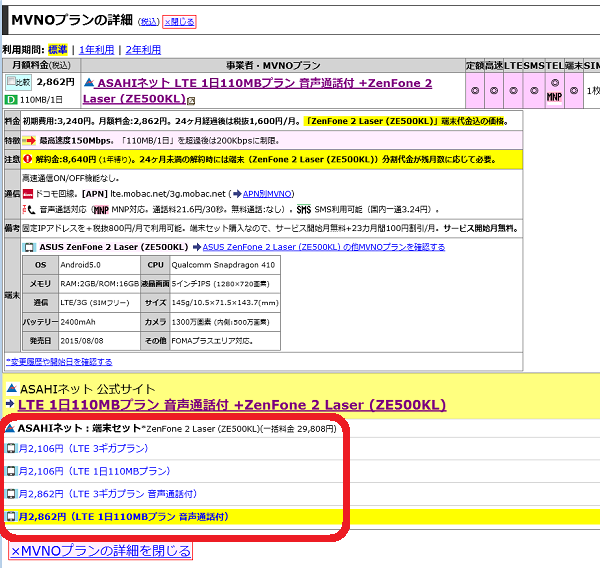Click the LTE circle mark

[x=513, y=91]
